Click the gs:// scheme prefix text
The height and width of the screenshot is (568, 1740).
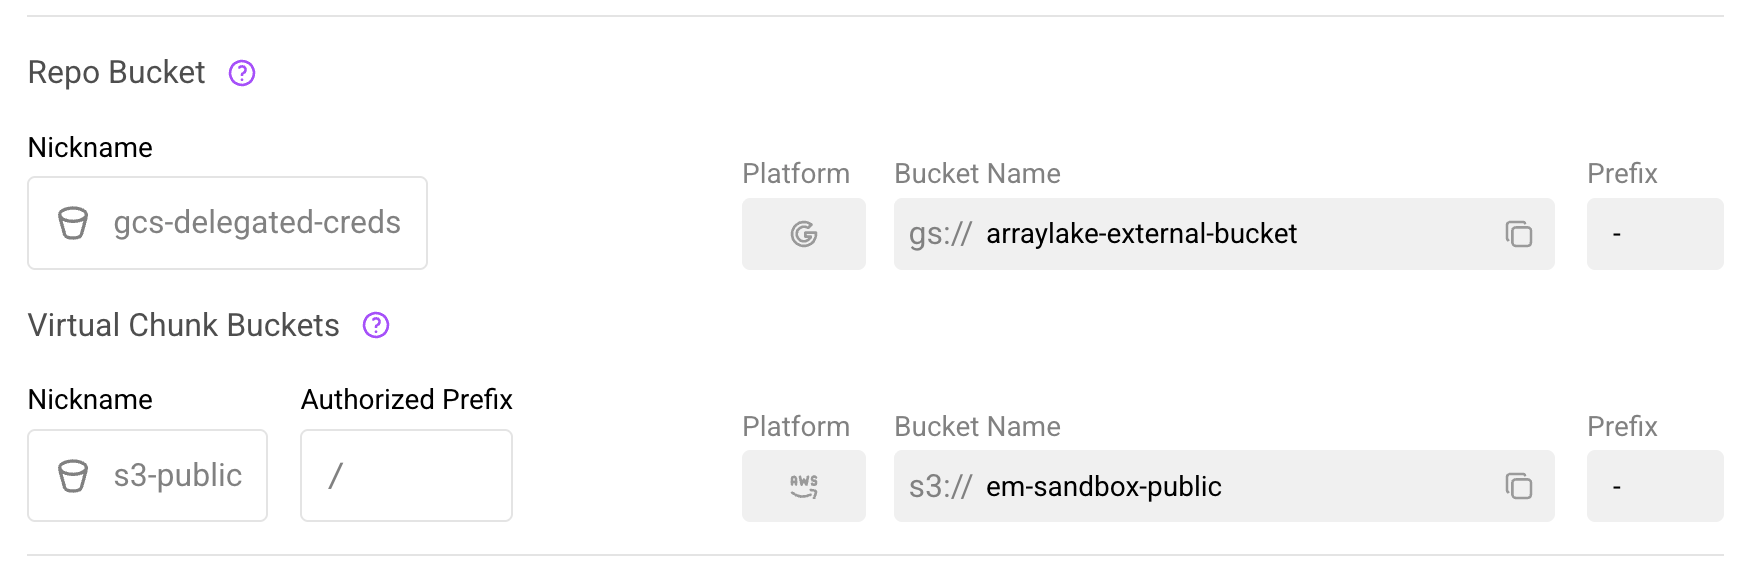(940, 234)
